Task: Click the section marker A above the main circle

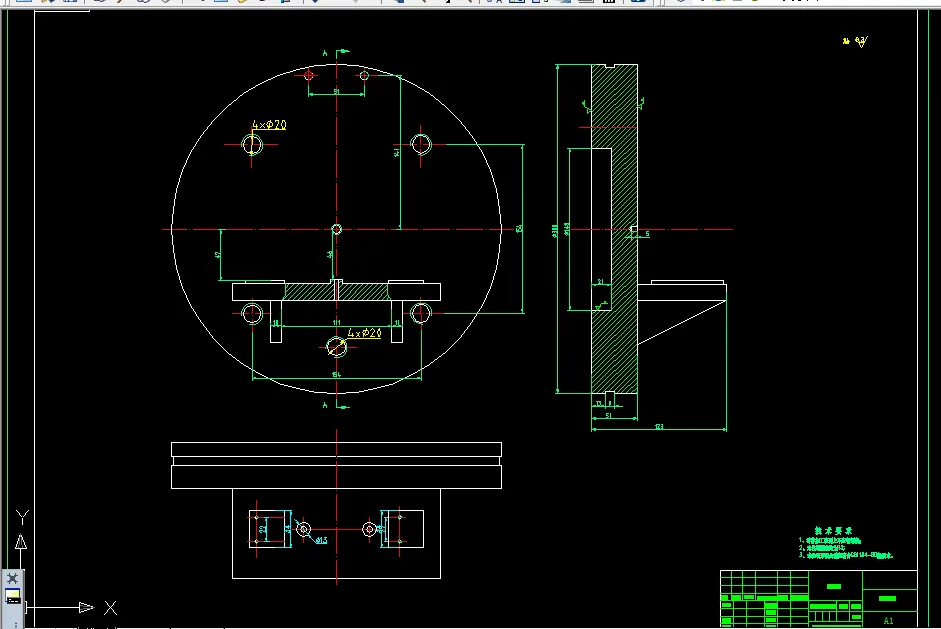Action: point(325,53)
